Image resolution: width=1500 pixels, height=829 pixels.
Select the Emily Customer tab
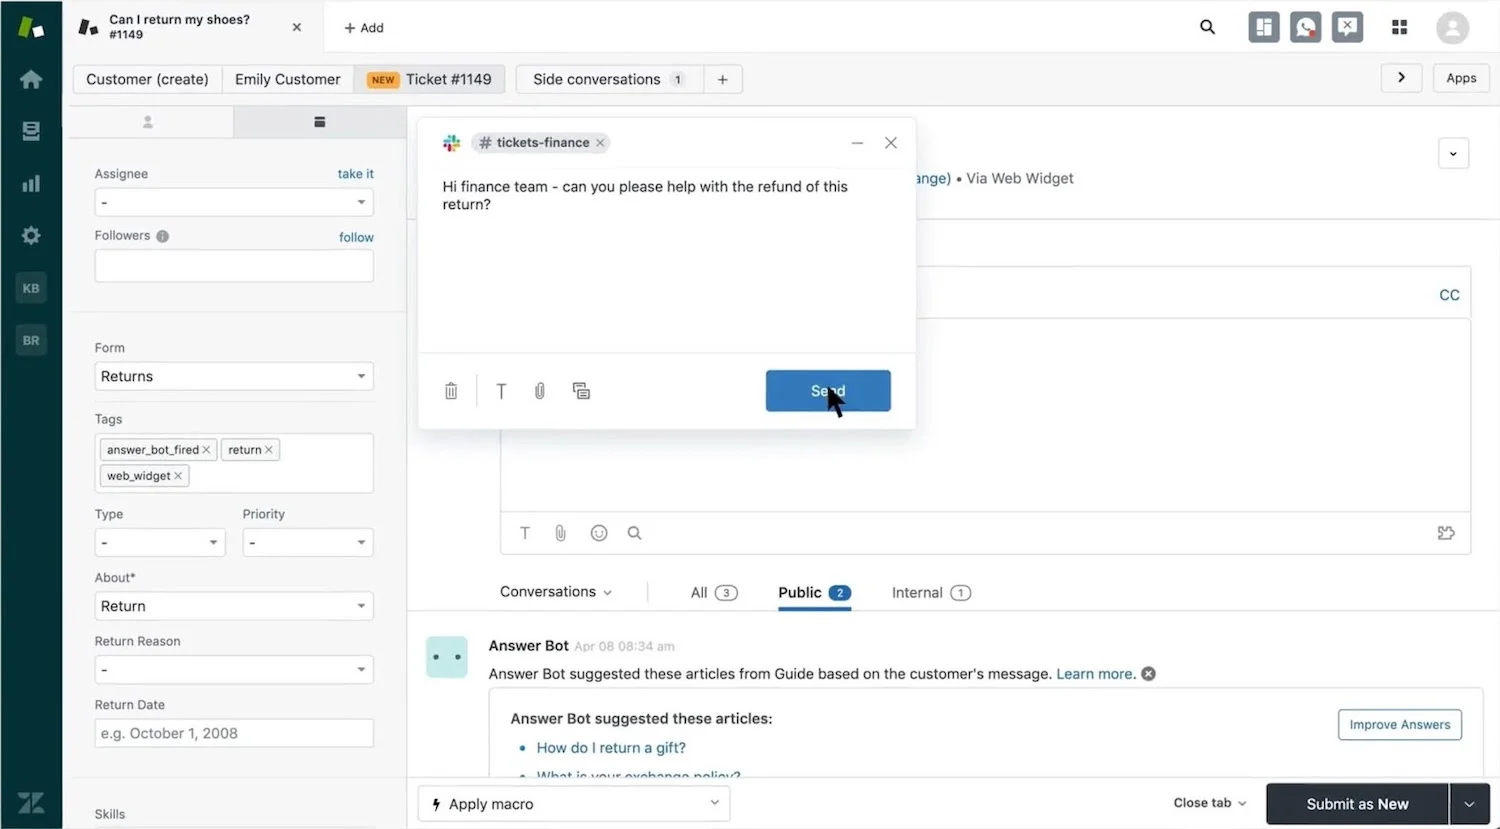coord(288,79)
